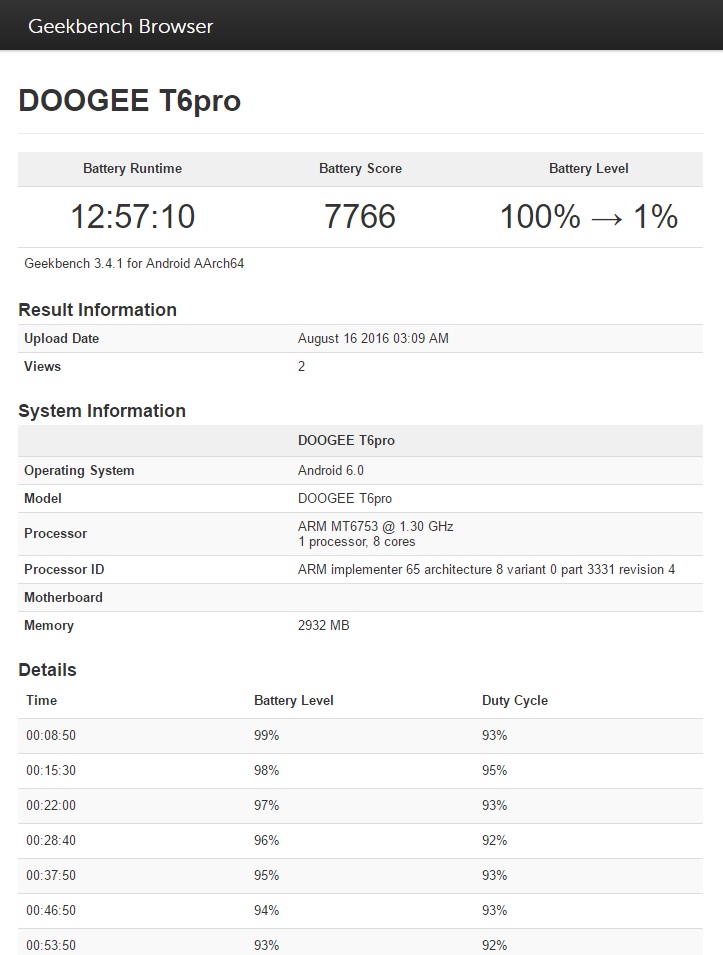Select the battery score 7766
Screen dimensions: 723x955
pos(360,216)
